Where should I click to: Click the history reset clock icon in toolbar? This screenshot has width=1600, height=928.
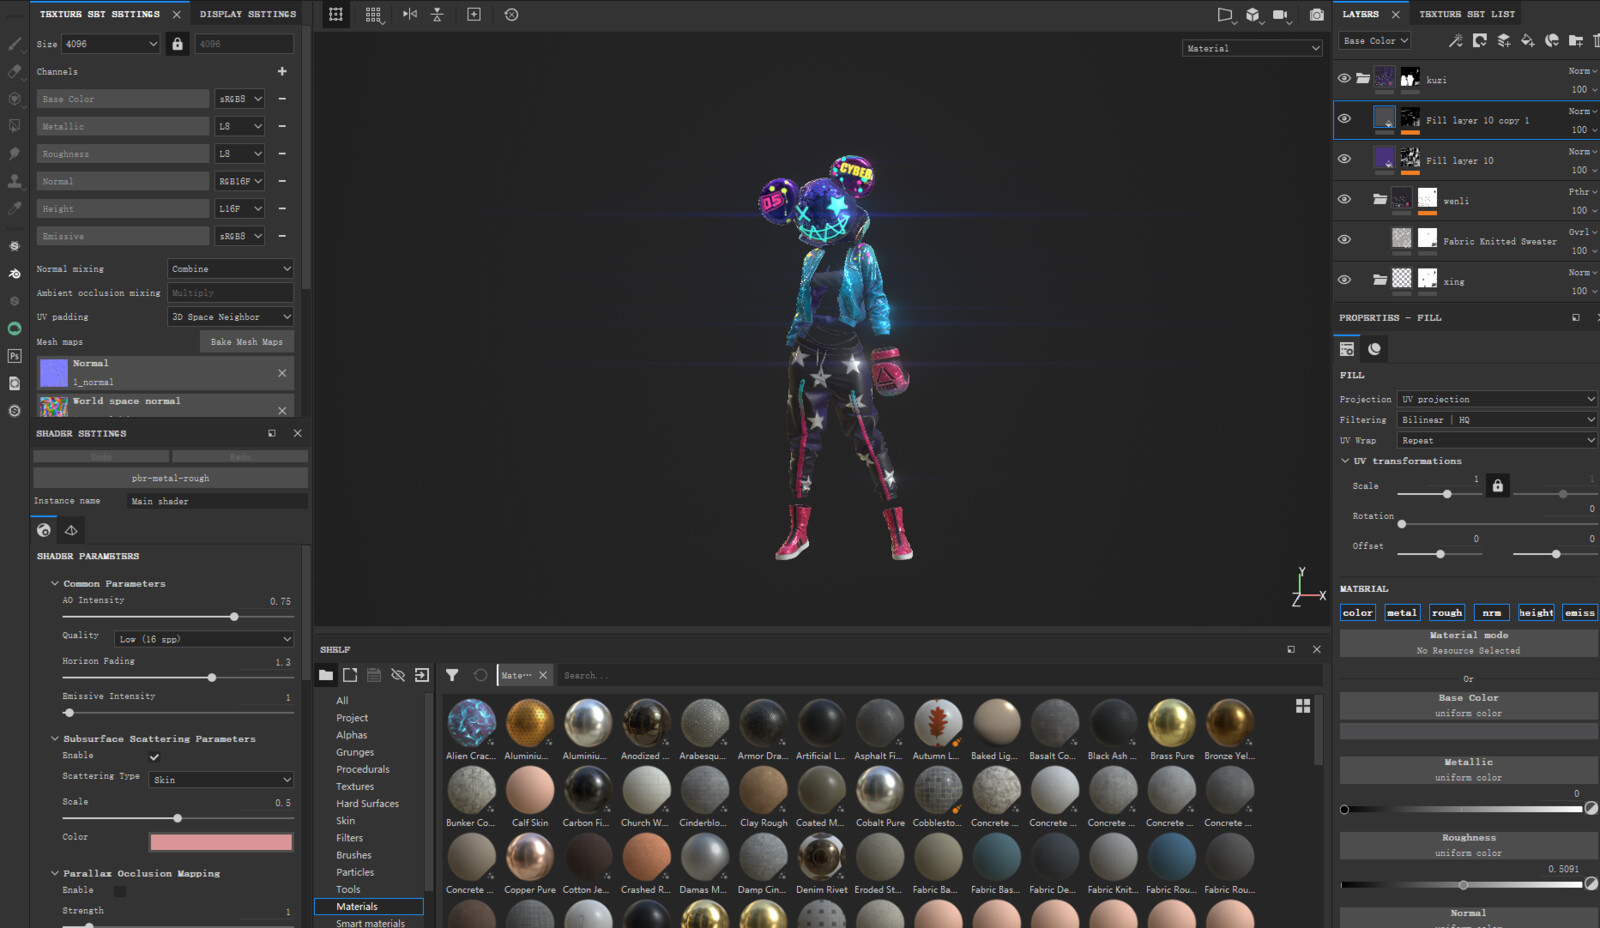(x=511, y=14)
